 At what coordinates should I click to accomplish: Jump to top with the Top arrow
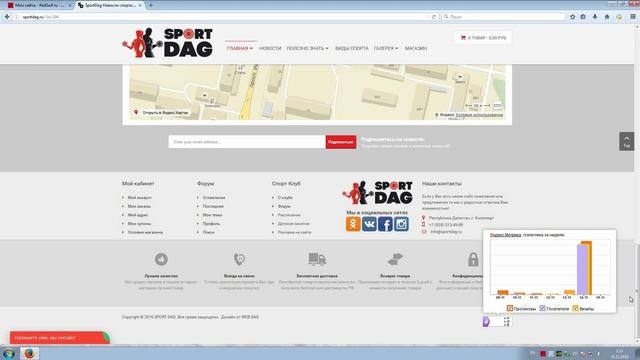[x=627, y=141]
